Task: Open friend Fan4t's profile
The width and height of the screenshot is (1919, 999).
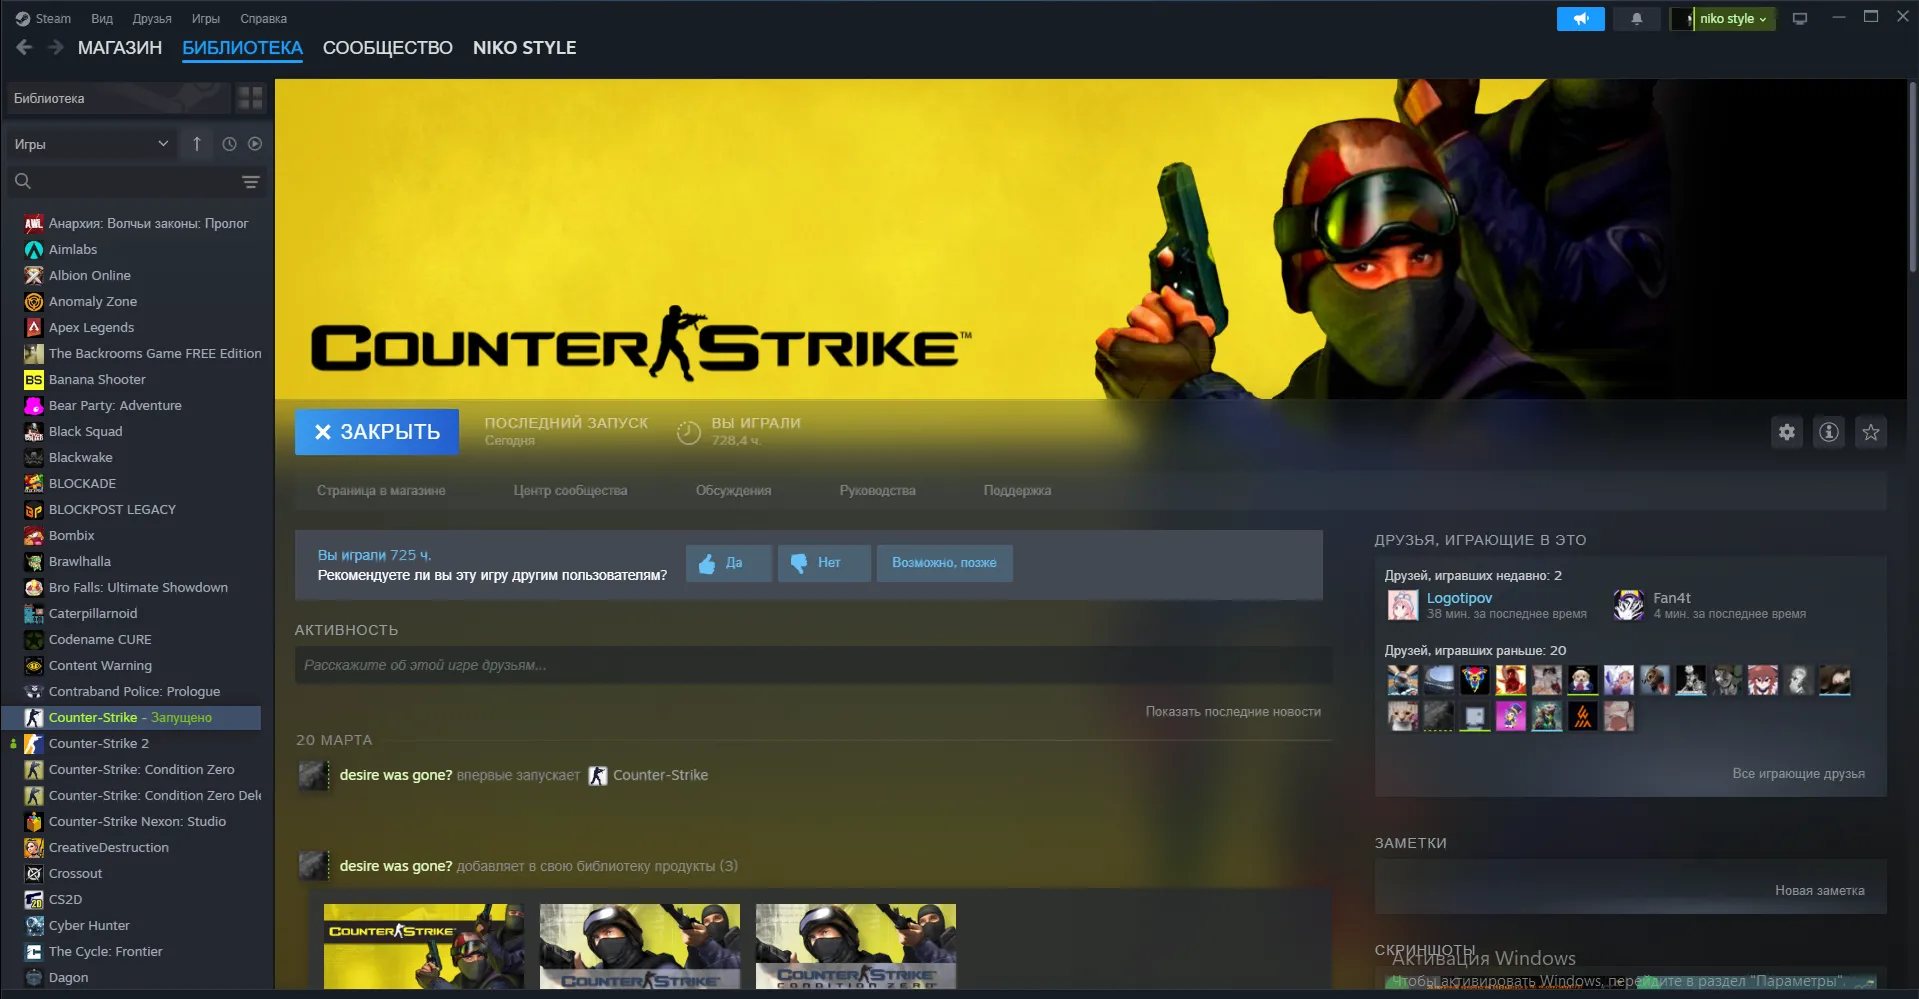Action: tap(1672, 598)
